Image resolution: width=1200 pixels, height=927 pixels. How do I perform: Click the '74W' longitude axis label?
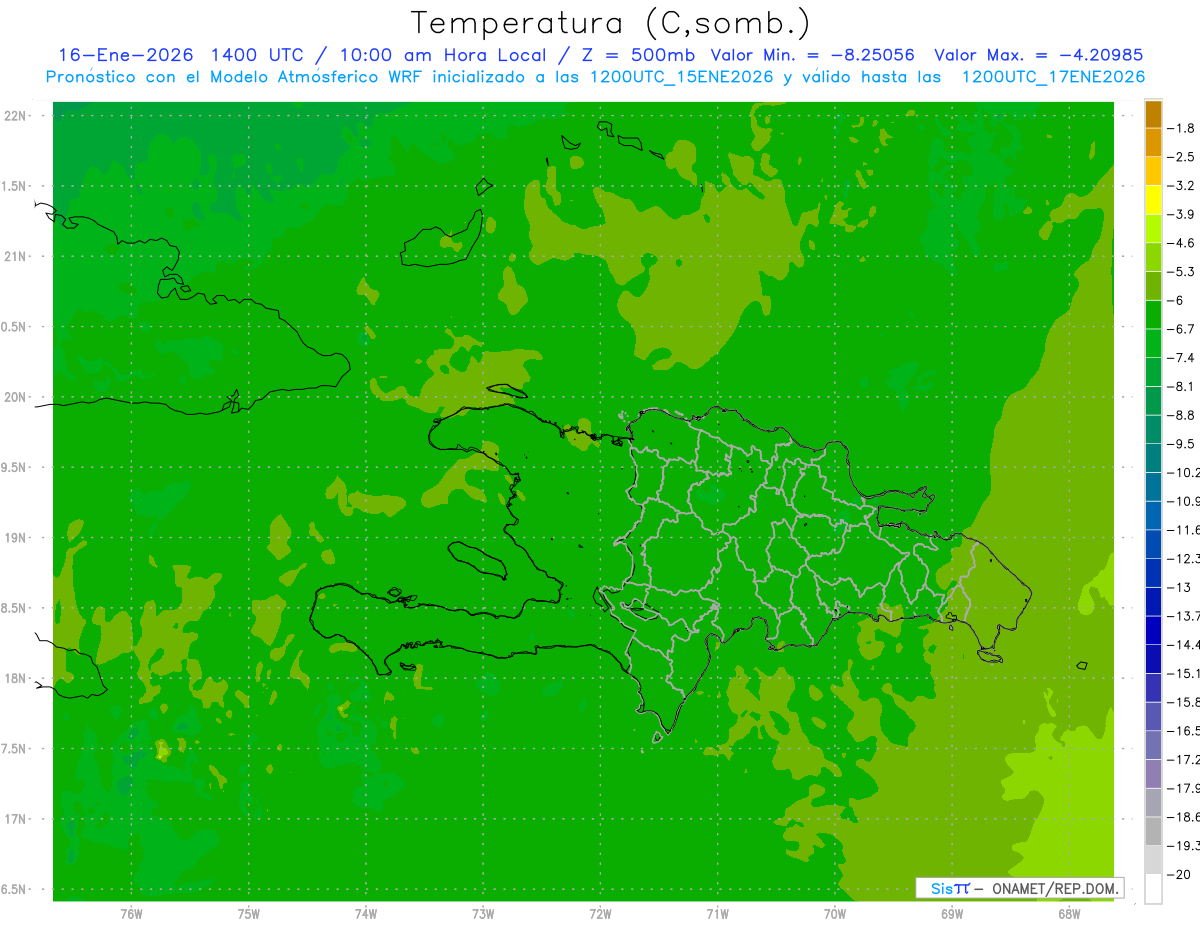[365, 914]
